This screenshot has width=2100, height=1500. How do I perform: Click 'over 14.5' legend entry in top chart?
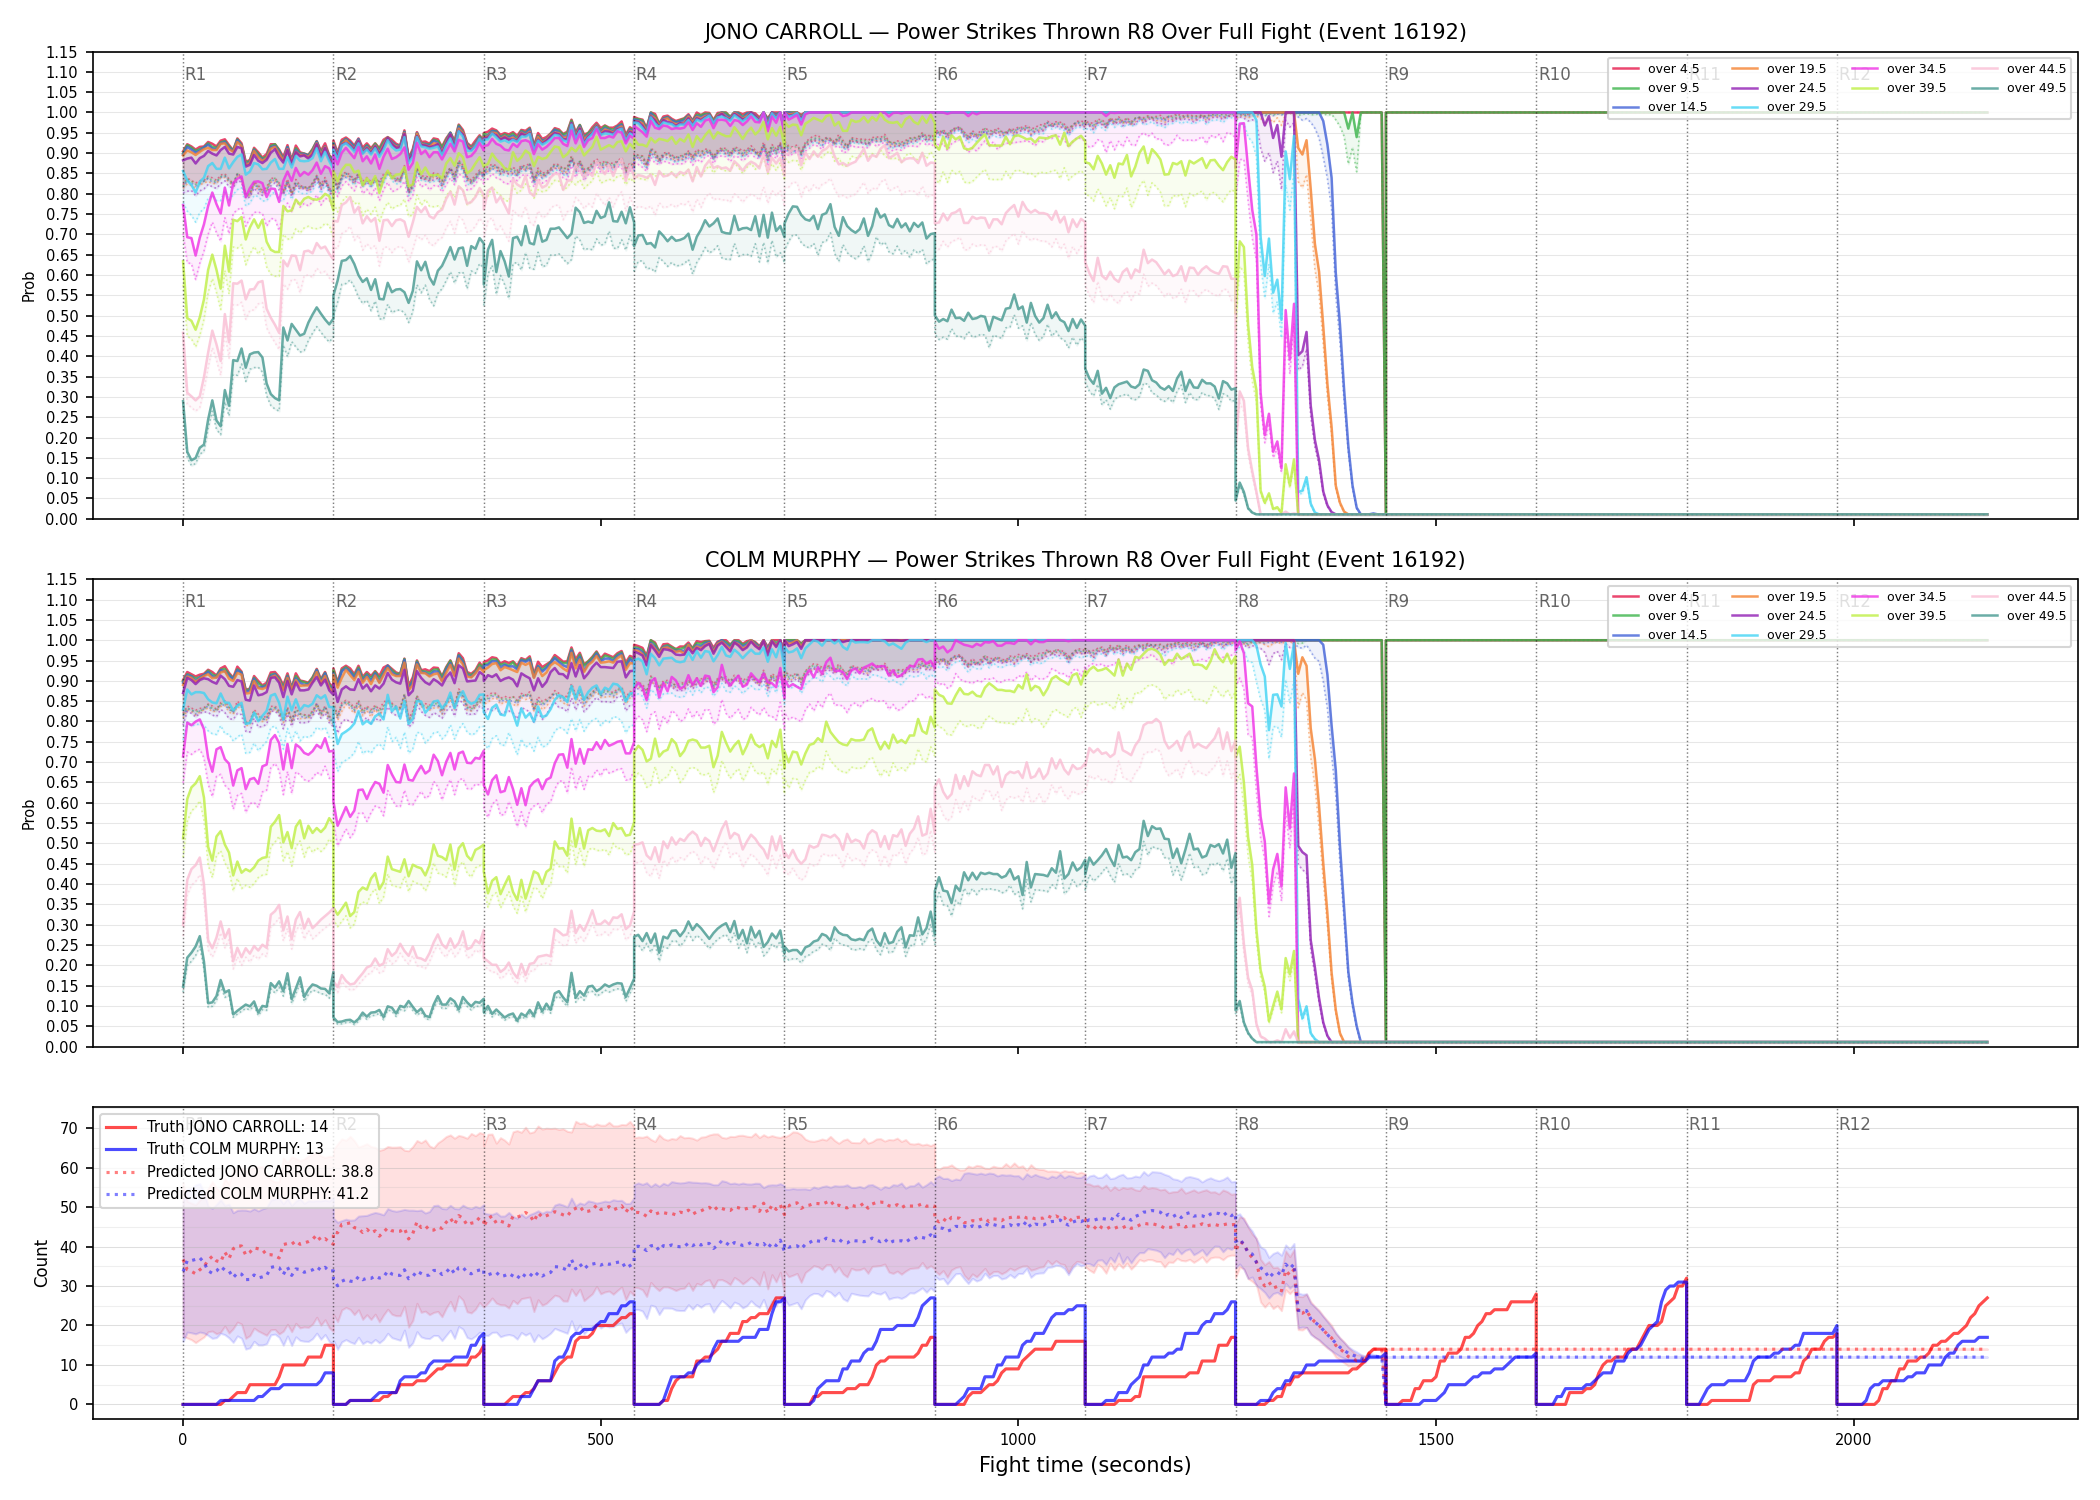tap(1659, 107)
